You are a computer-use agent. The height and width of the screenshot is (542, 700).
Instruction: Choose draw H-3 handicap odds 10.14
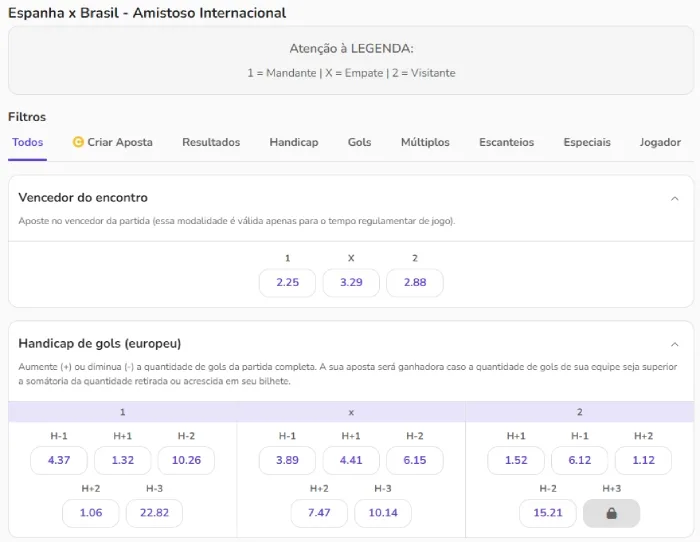pyautogui.click(x=383, y=513)
